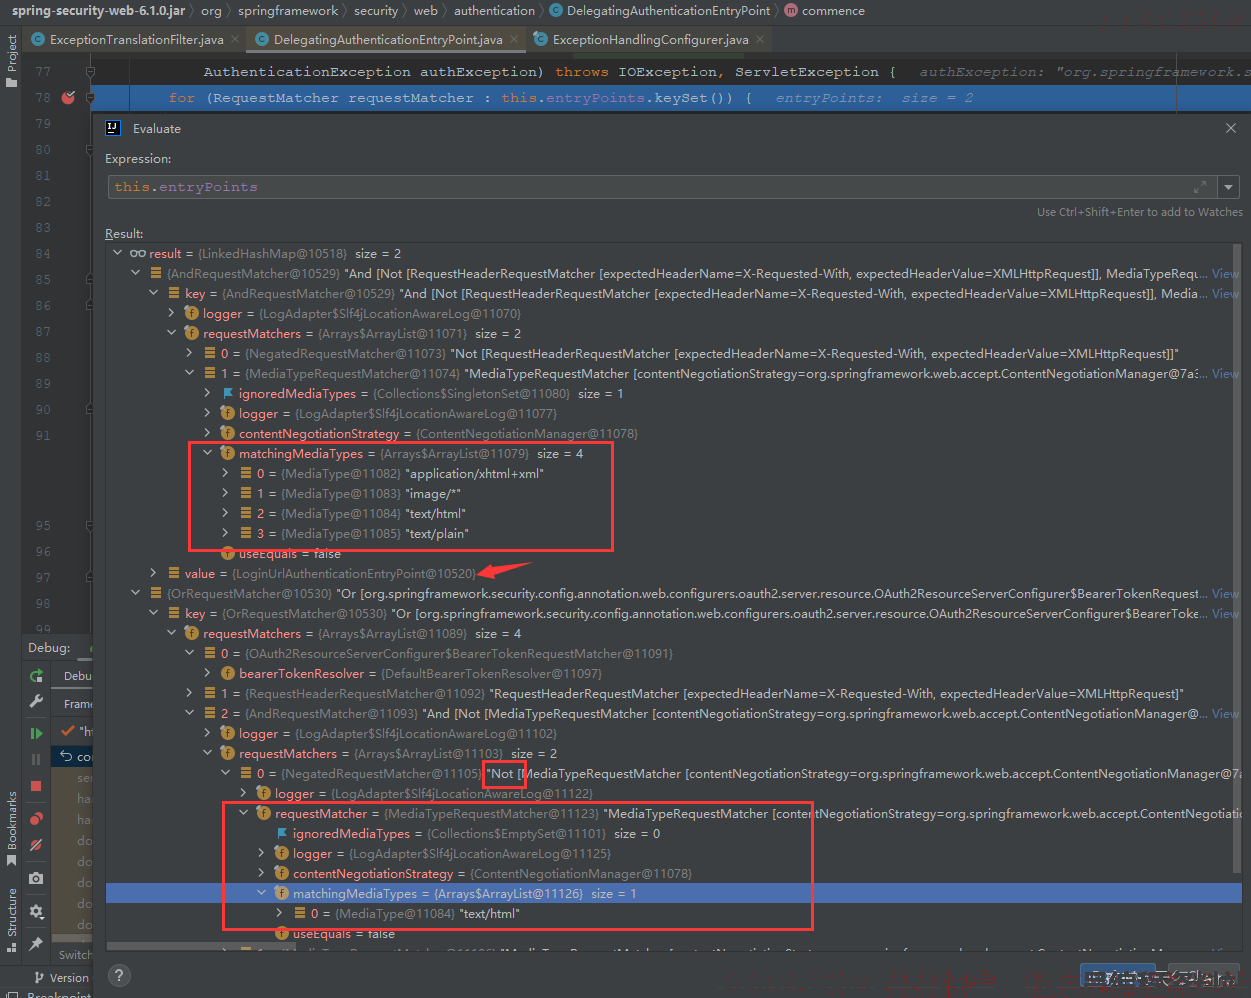Image resolution: width=1251 pixels, height=998 pixels.
Task: Collapse requestMatchers ArrayList@11071 node
Action: [172, 334]
